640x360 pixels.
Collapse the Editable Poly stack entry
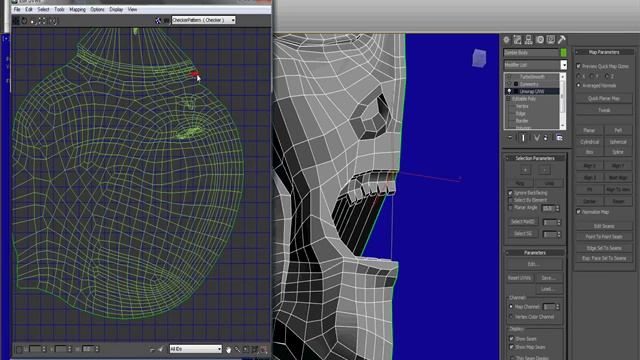click(x=509, y=99)
